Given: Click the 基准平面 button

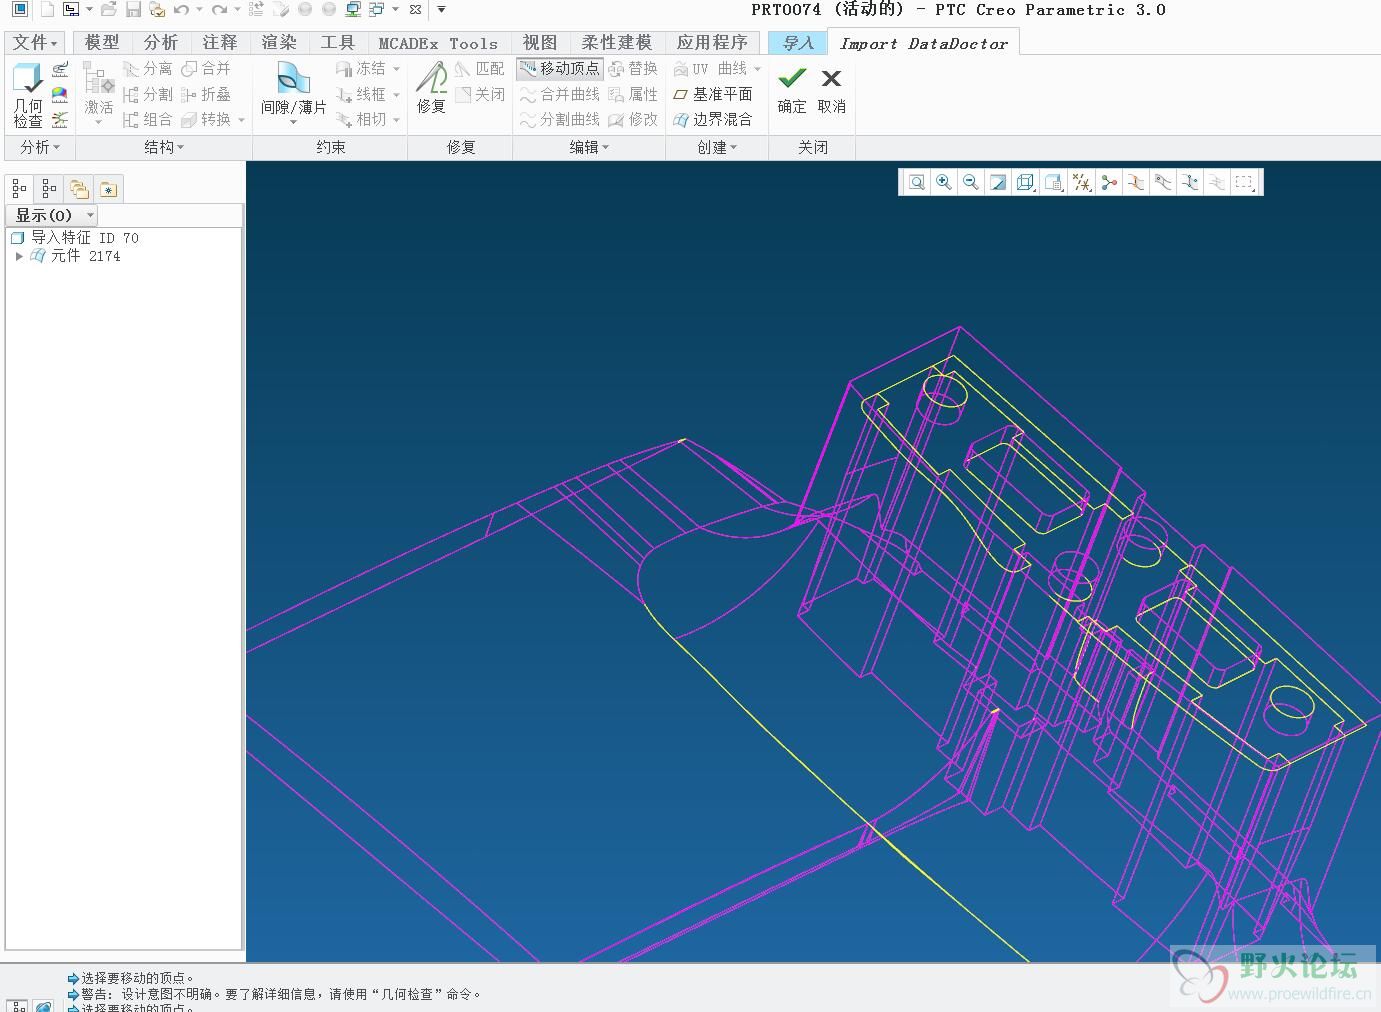Looking at the screenshot, I should [x=713, y=94].
